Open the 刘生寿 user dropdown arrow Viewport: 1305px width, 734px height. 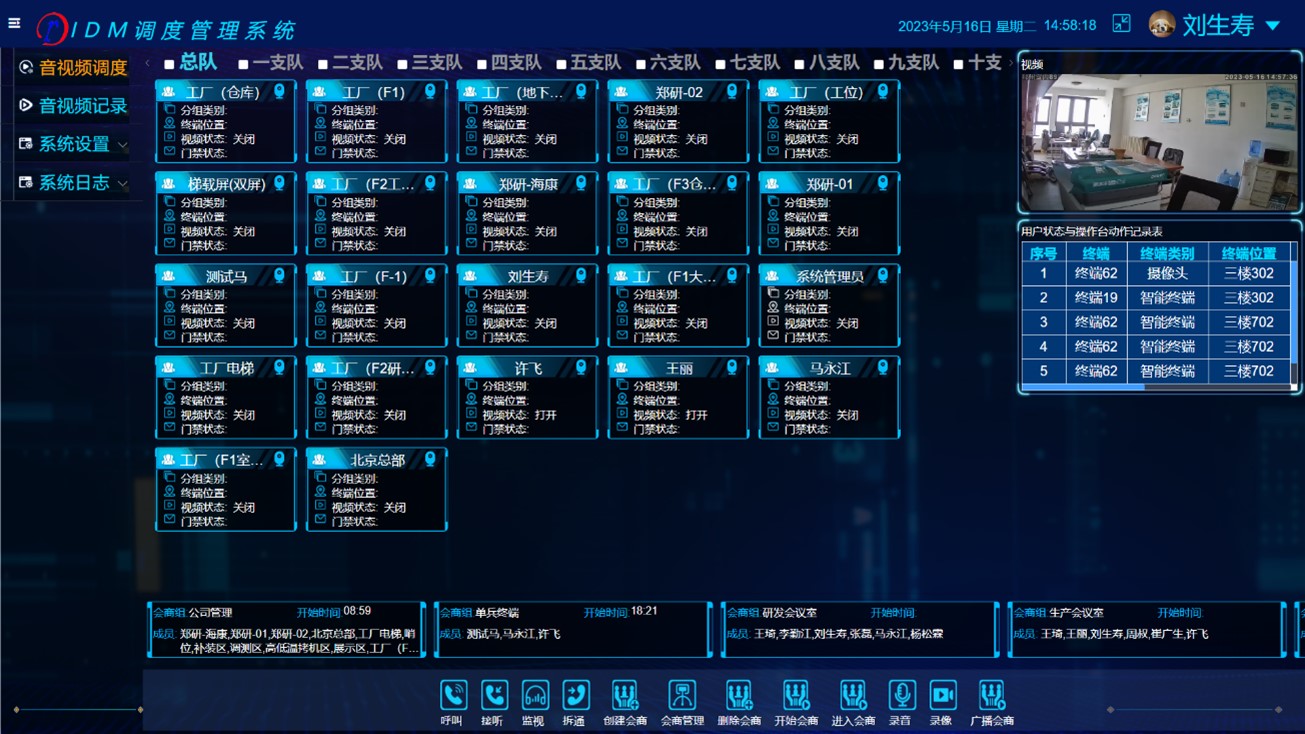click(x=1273, y=26)
